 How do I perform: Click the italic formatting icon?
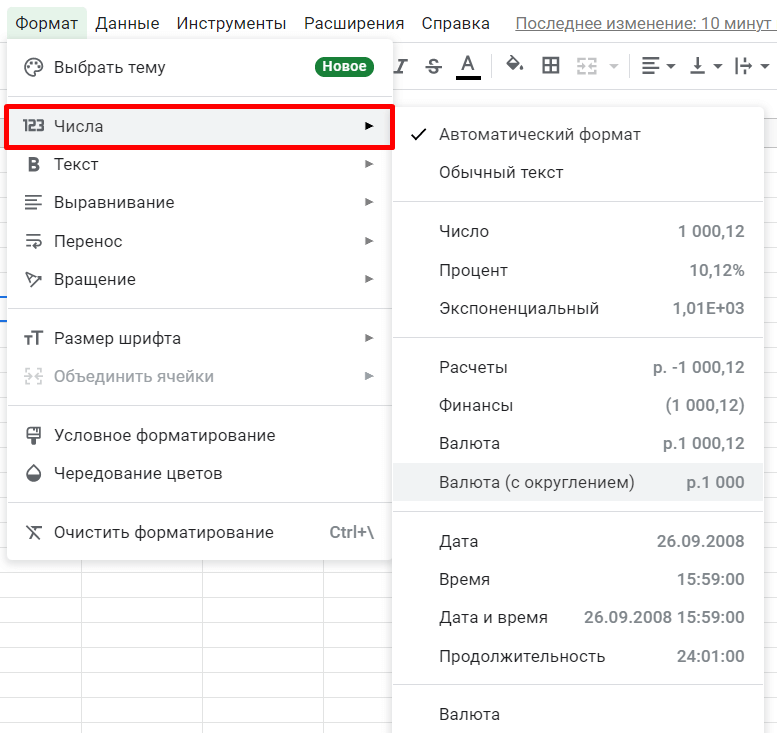[x=401, y=66]
